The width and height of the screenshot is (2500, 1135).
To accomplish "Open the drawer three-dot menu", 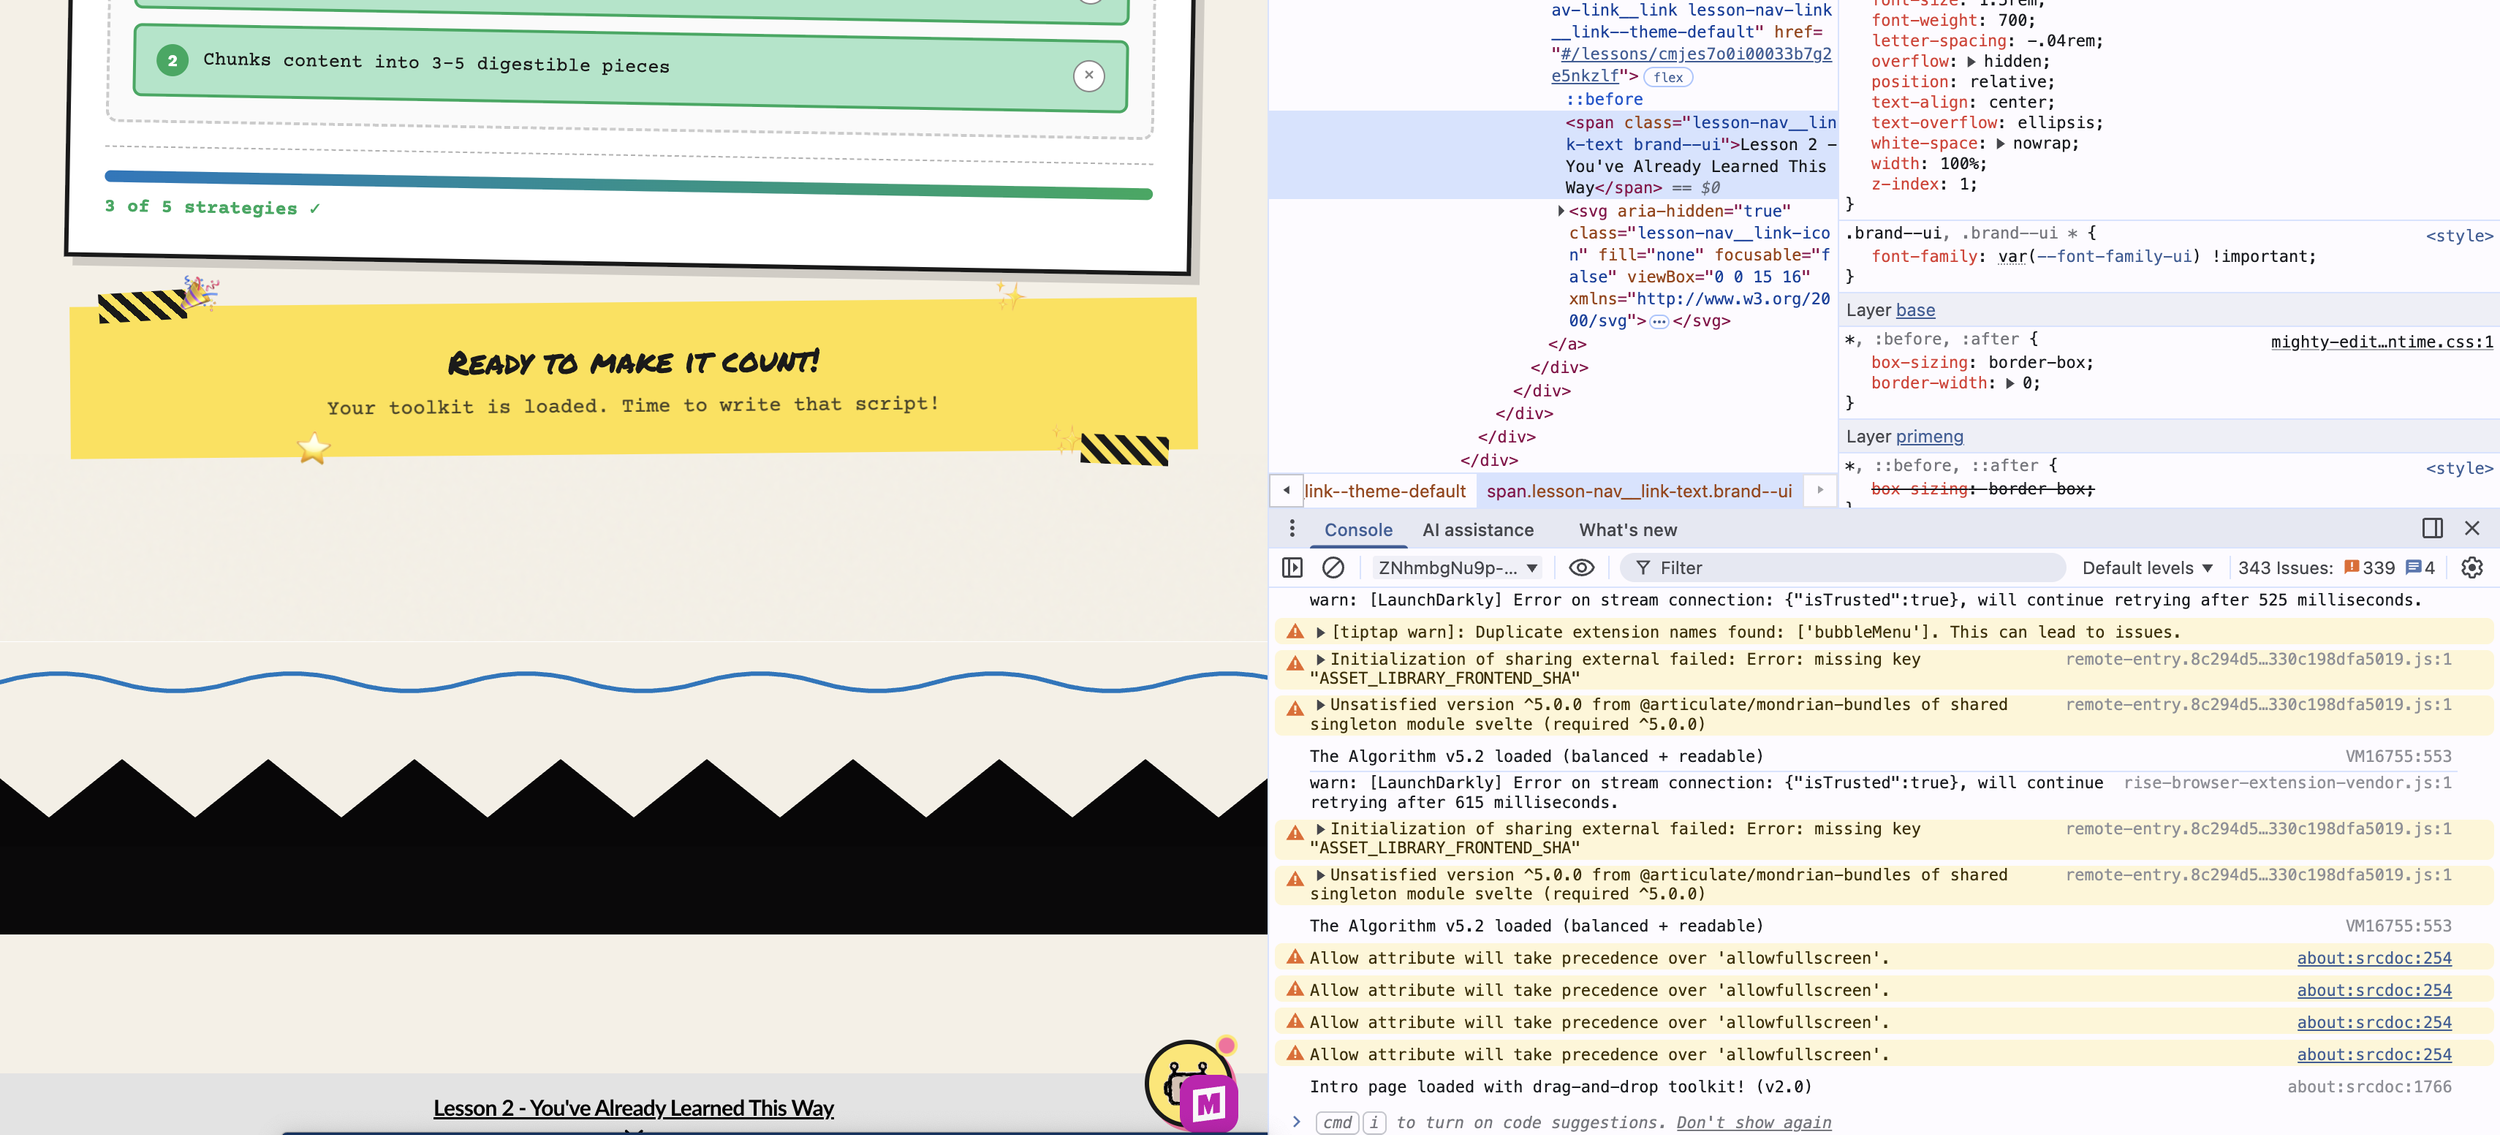I will click(1292, 529).
